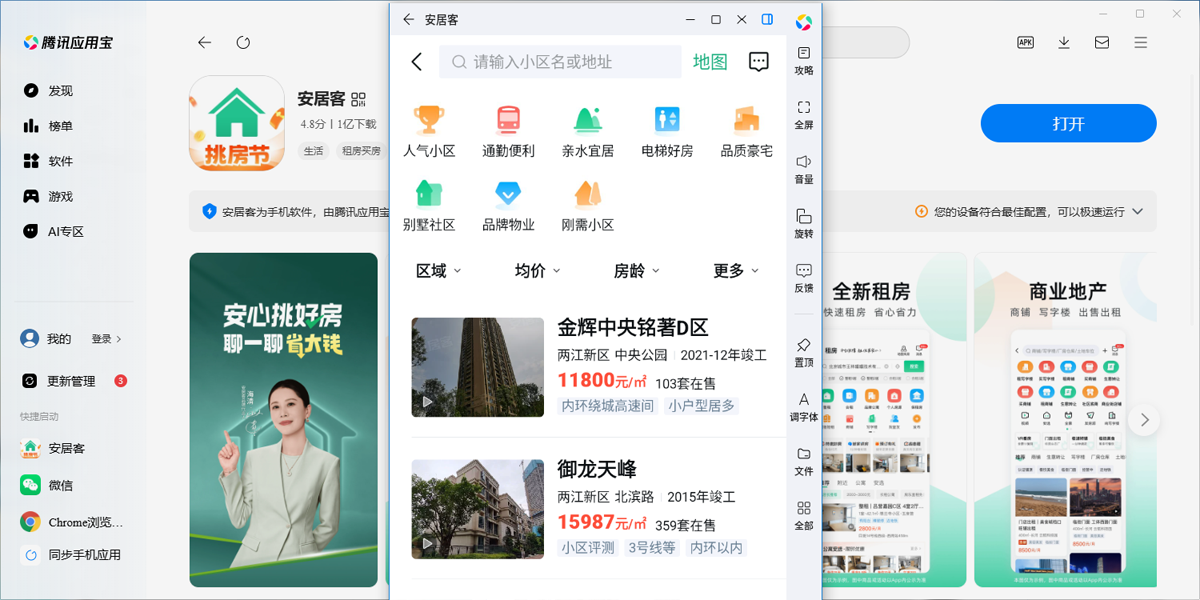Image resolution: width=1200 pixels, height=600 pixels.
Task: Open 文件 folder in side toolbar
Action: point(804,461)
